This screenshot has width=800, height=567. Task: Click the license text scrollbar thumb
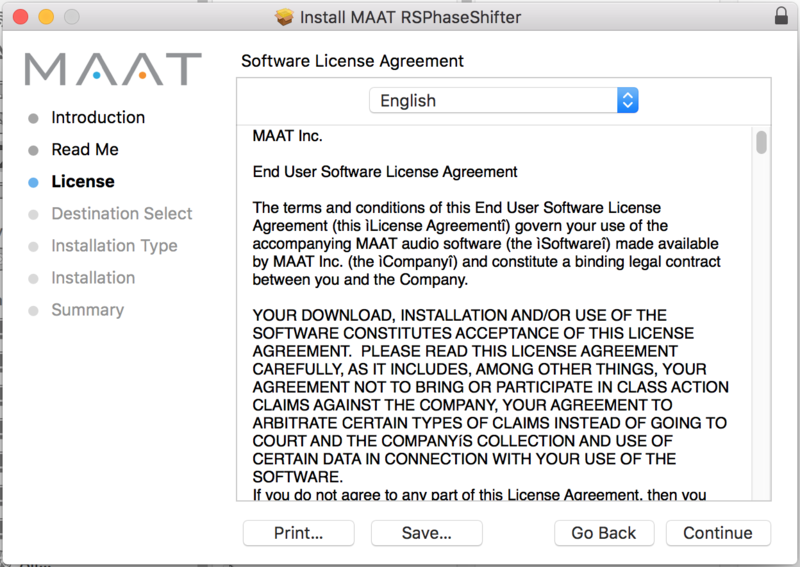click(762, 142)
